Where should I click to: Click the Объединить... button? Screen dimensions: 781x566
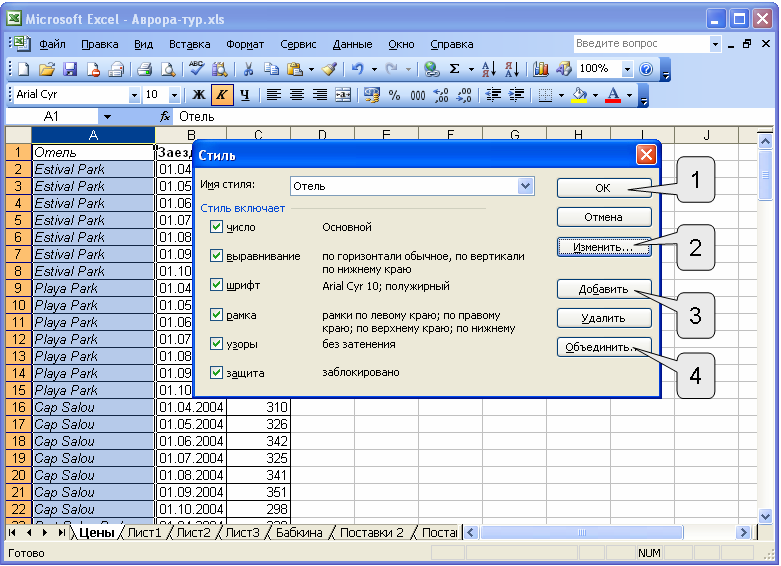(x=604, y=347)
